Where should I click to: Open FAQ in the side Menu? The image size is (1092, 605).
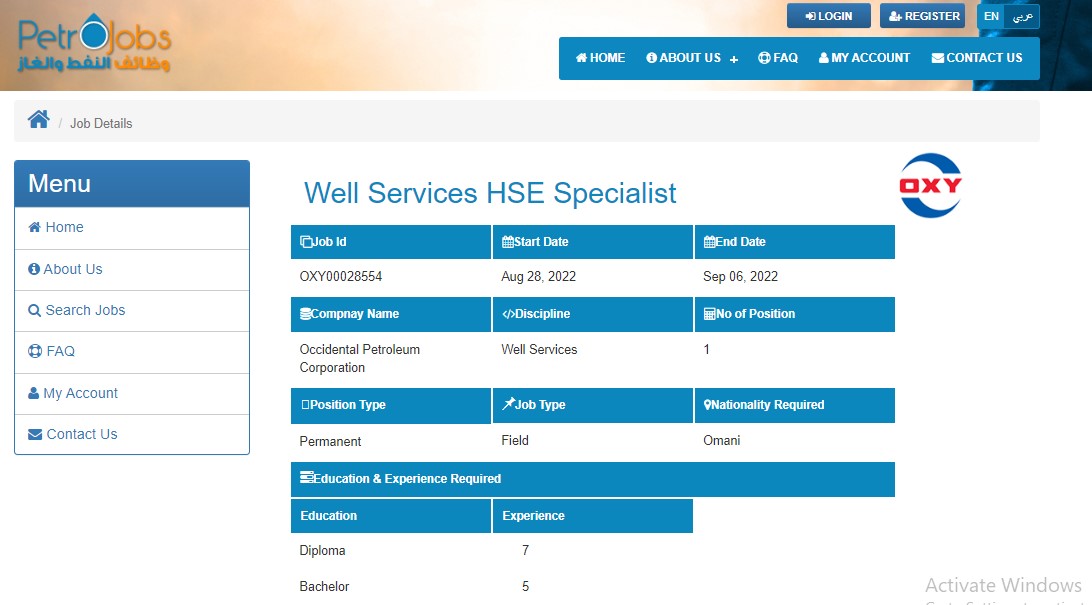(132, 352)
